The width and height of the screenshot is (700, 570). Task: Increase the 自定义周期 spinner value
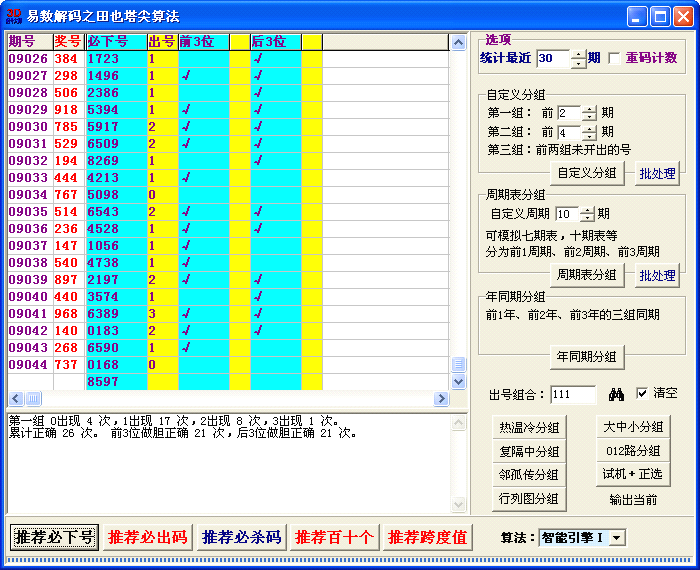point(587,209)
